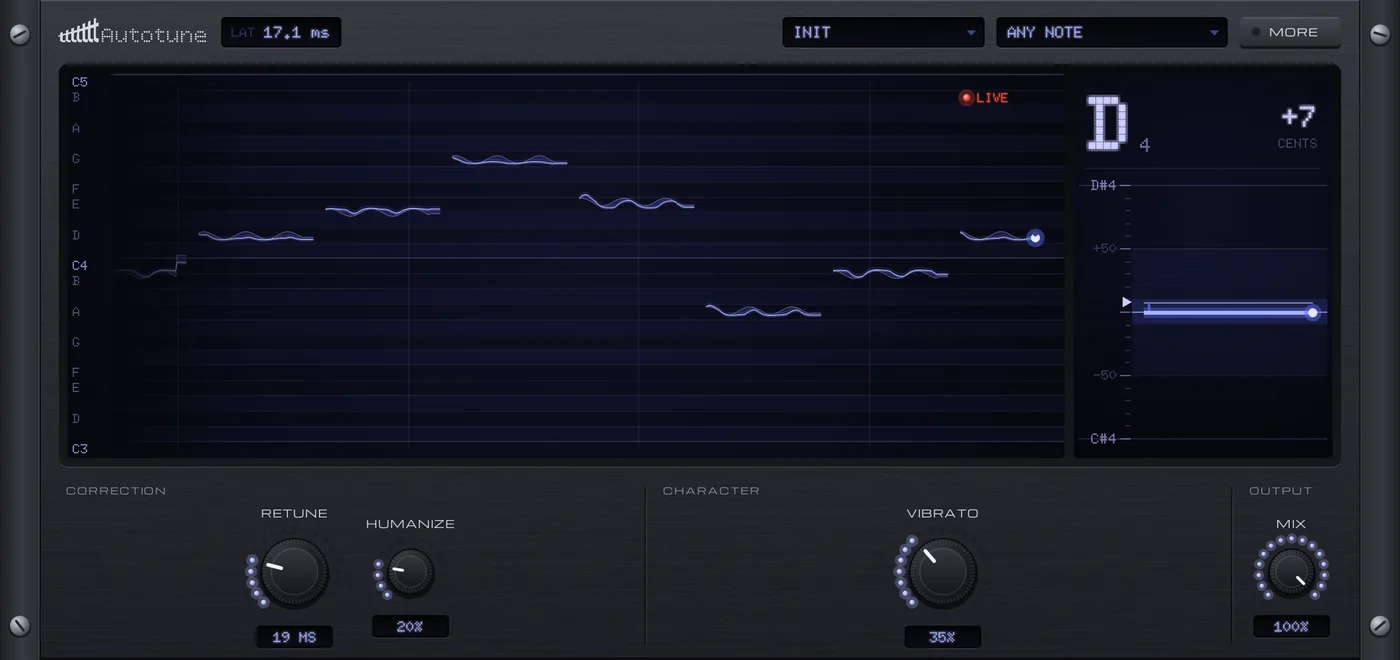Click the VIBRATO knob
1400x660 pixels.
tap(942, 572)
